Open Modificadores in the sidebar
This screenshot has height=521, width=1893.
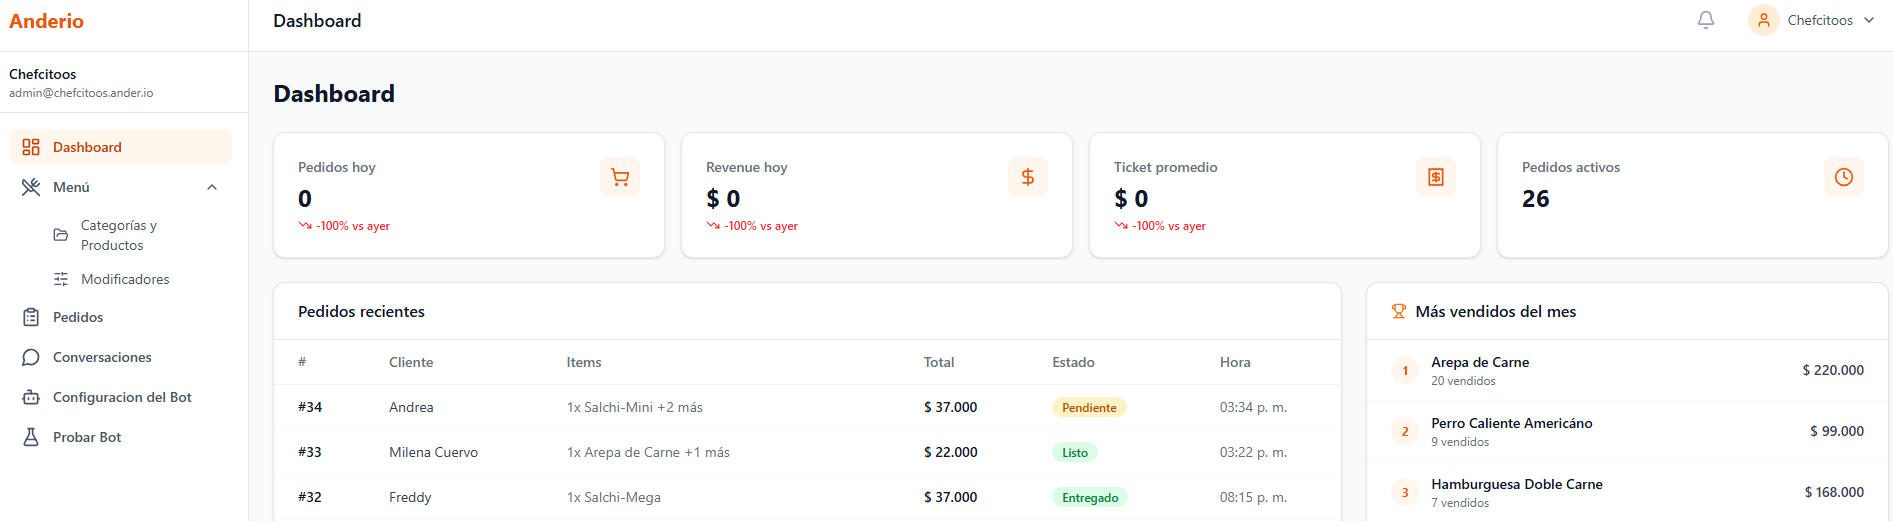pyautogui.click(x=125, y=279)
